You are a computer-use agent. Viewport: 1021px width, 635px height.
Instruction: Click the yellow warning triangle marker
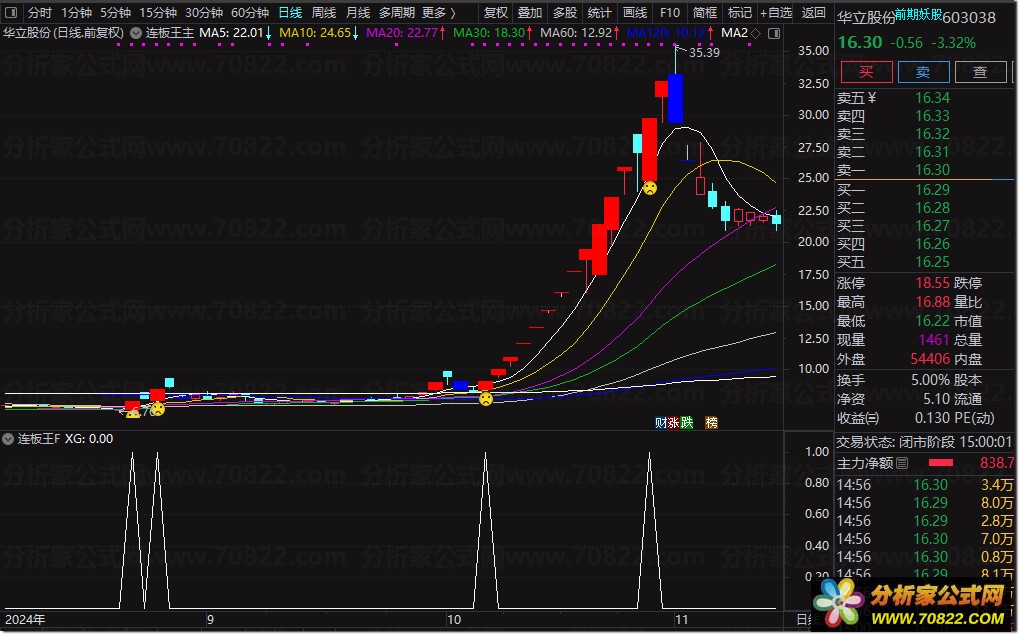coord(133,412)
